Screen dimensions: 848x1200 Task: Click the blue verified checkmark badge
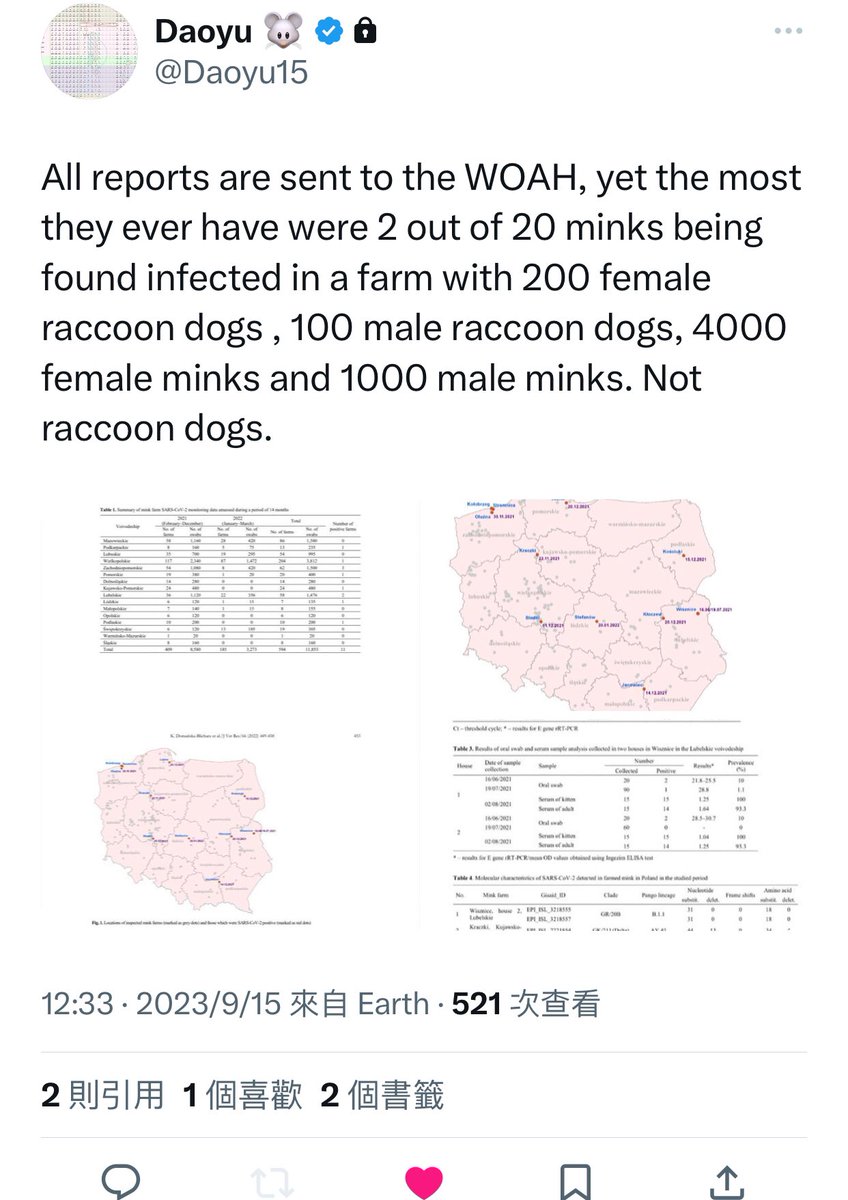pyautogui.click(x=327, y=33)
